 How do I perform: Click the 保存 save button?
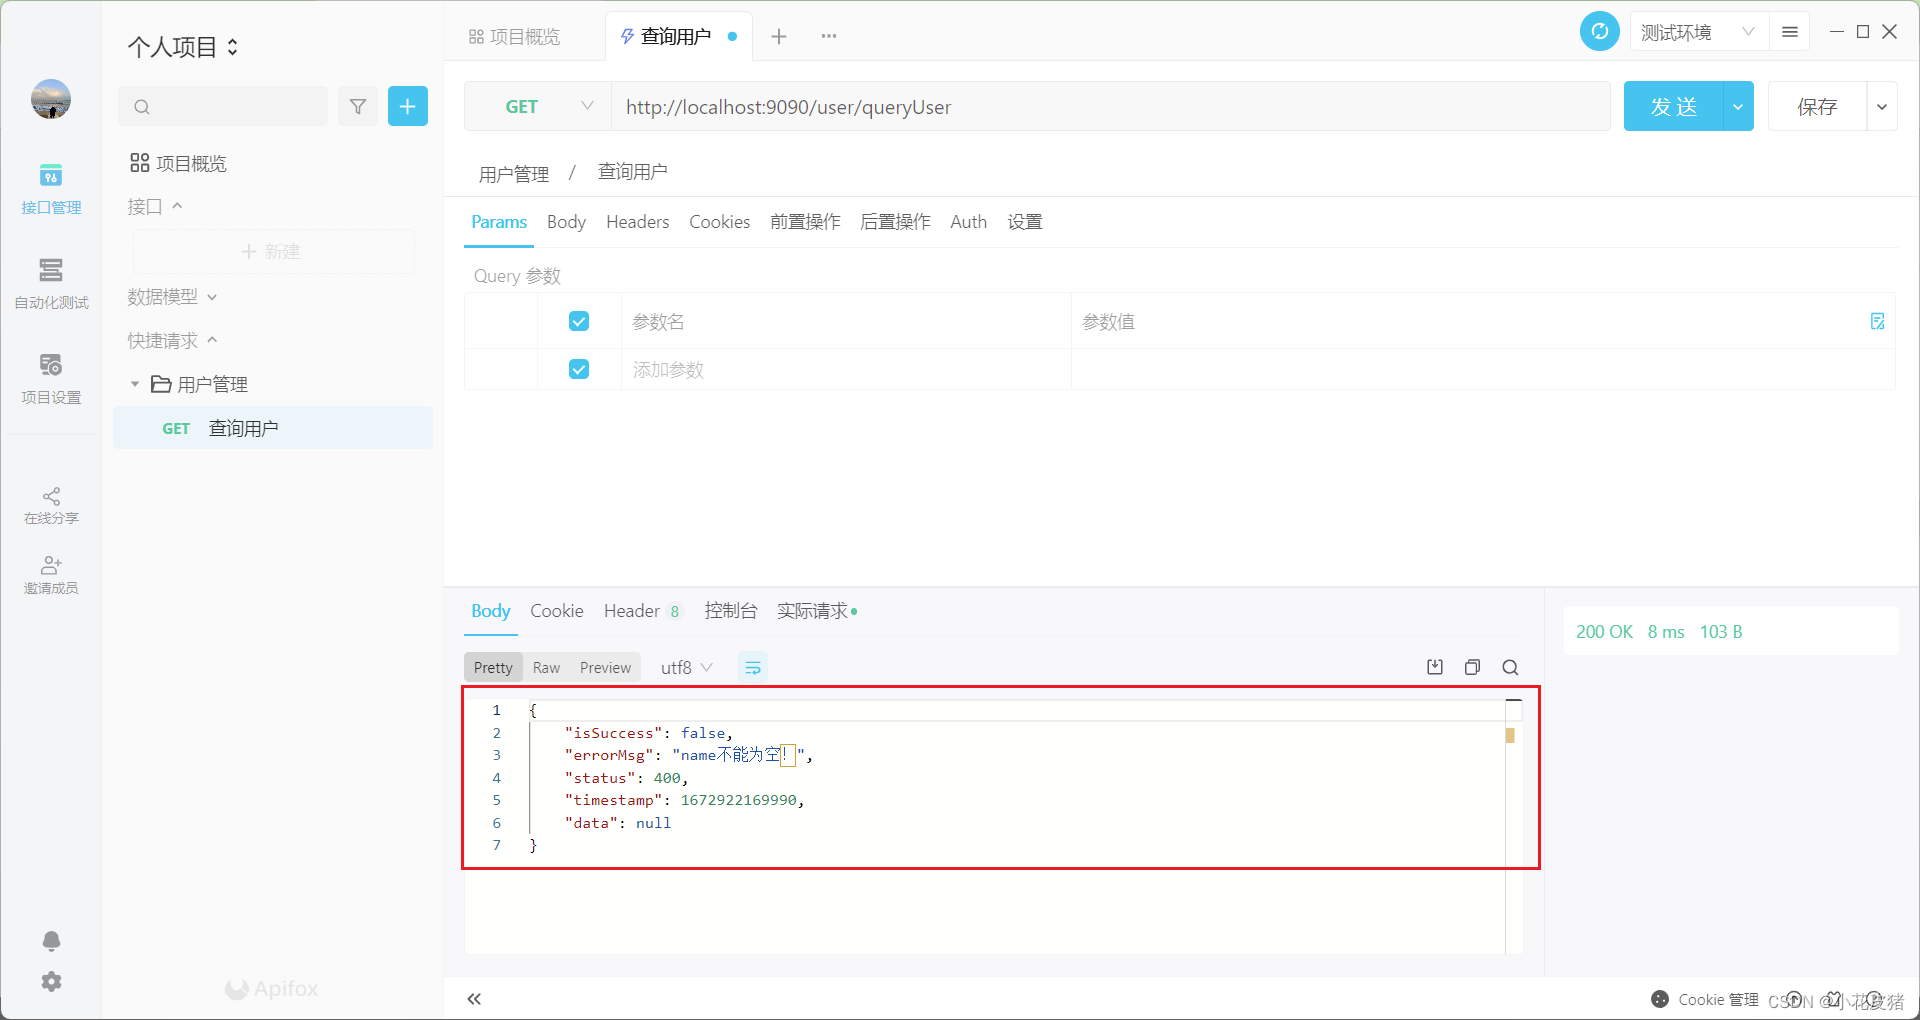[1817, 106]
